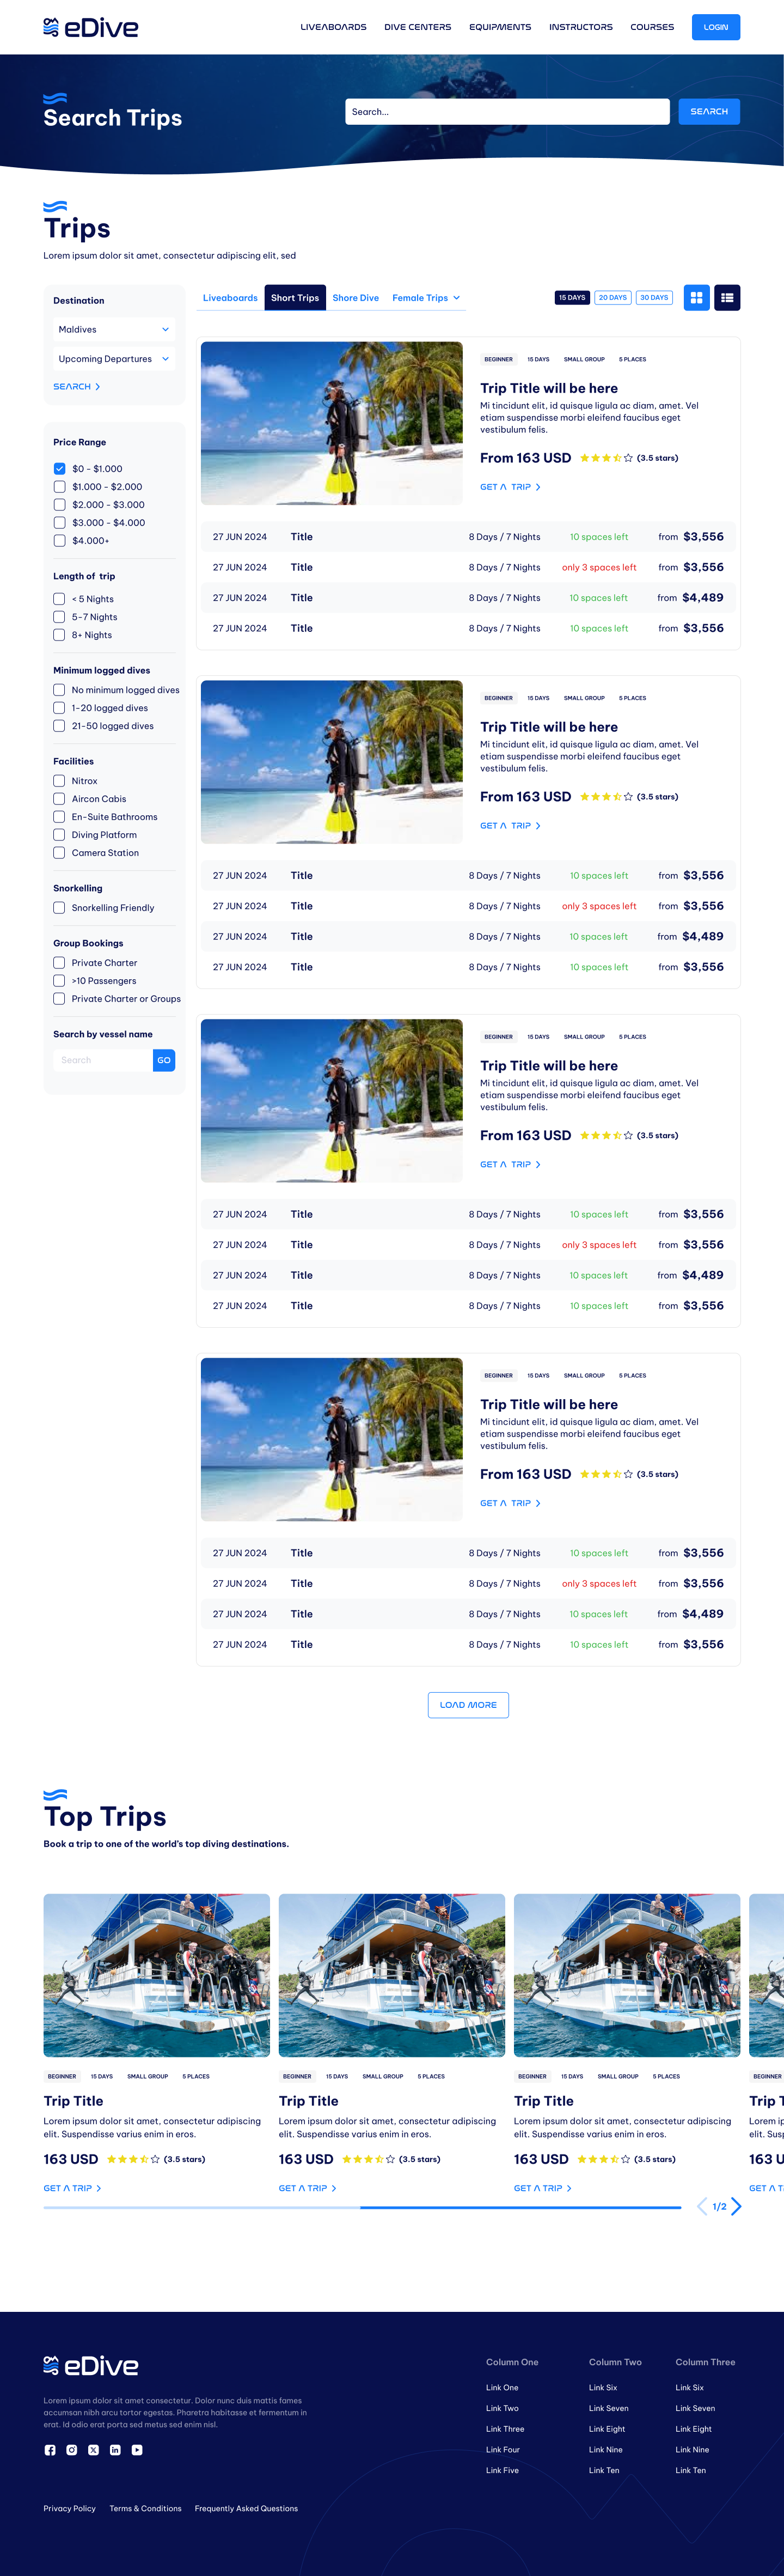Select the Liveaboards tab
Screen dimensions: 784x2576
[230, 298]
